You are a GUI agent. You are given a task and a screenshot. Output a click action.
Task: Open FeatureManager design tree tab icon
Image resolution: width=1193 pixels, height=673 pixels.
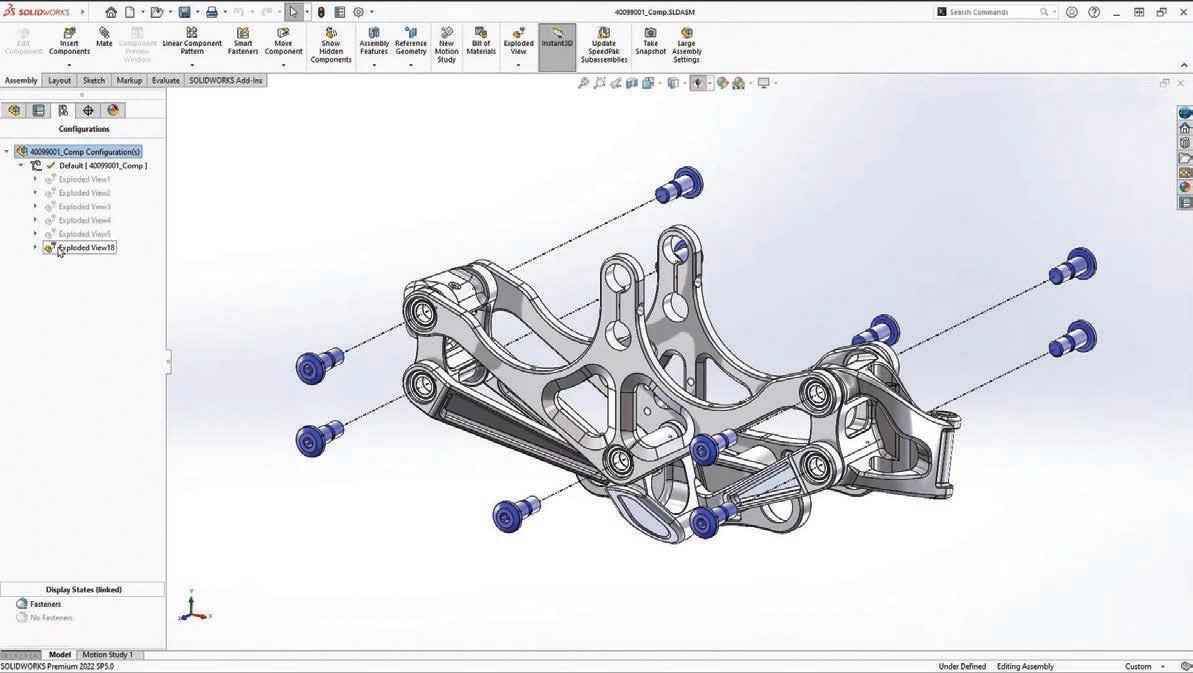[14, 110]
